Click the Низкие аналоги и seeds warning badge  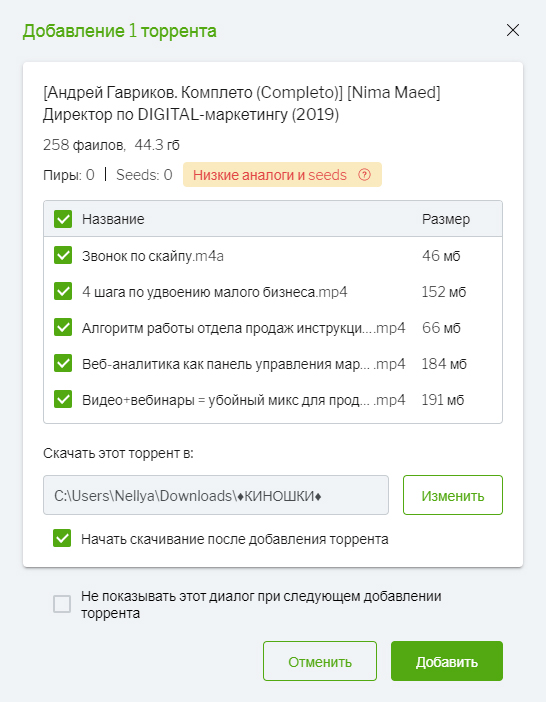tap(282, 175)
